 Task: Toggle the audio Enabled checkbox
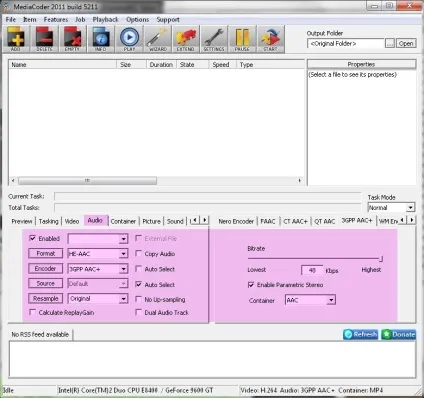point(33,238)
